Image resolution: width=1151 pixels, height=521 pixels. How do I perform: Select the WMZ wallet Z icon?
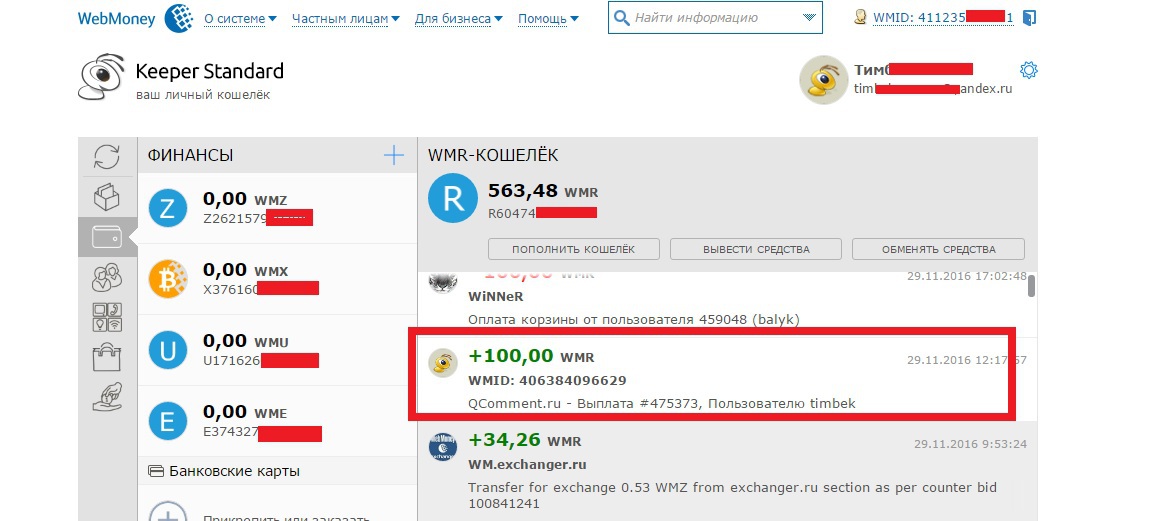pos(168,208)
